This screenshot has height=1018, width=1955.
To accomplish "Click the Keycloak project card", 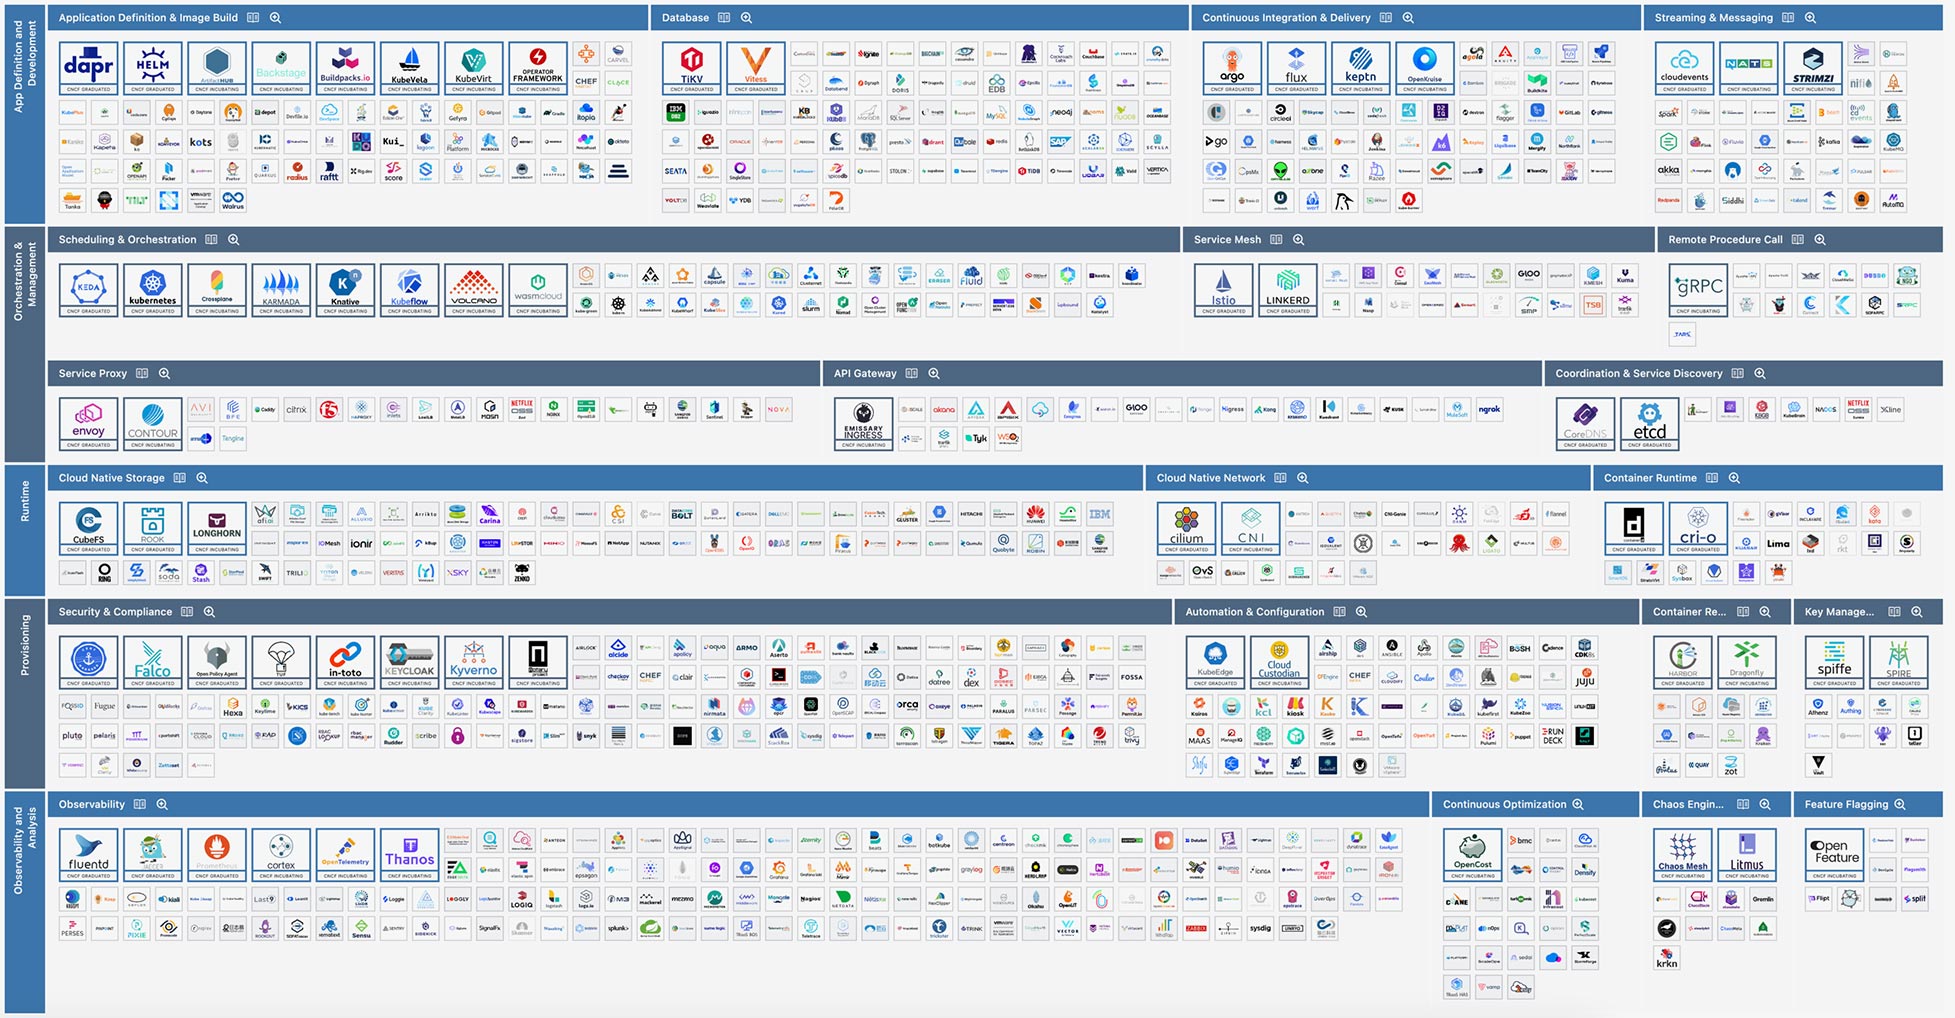I will (x=410, y=662).
